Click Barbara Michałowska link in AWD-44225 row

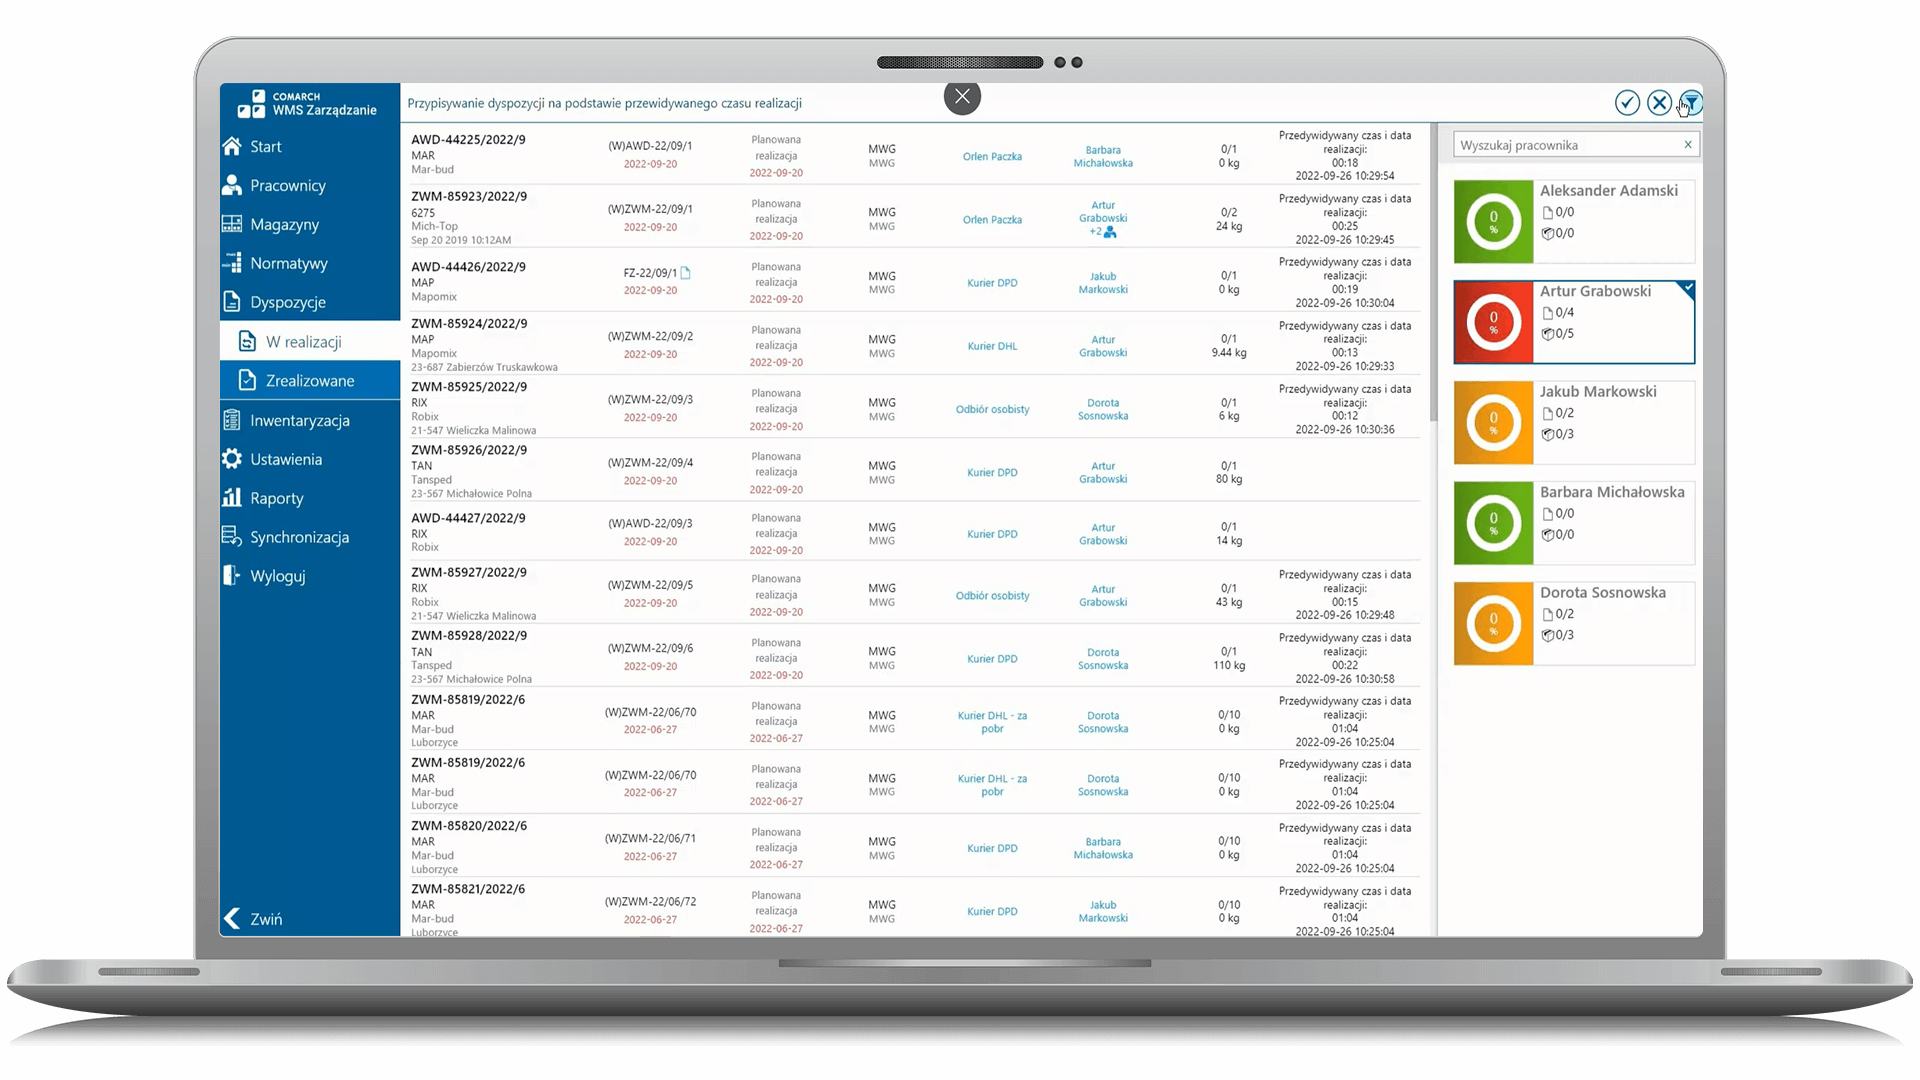pos(1103,156)
